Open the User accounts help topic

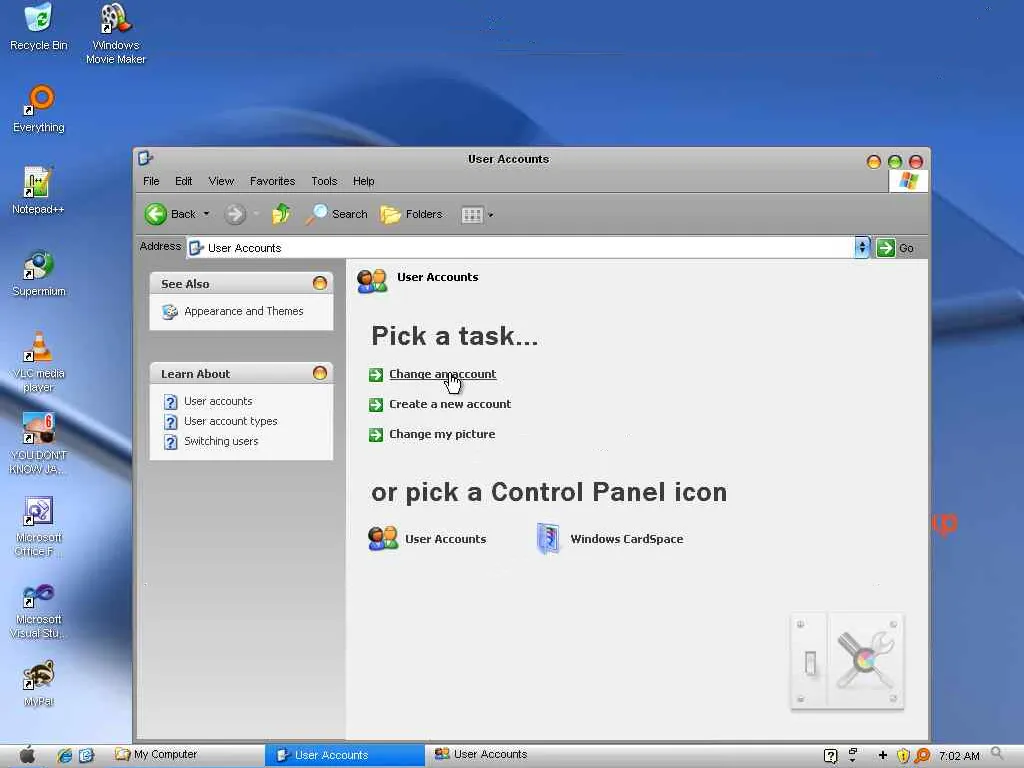click(x=208, y=401)
